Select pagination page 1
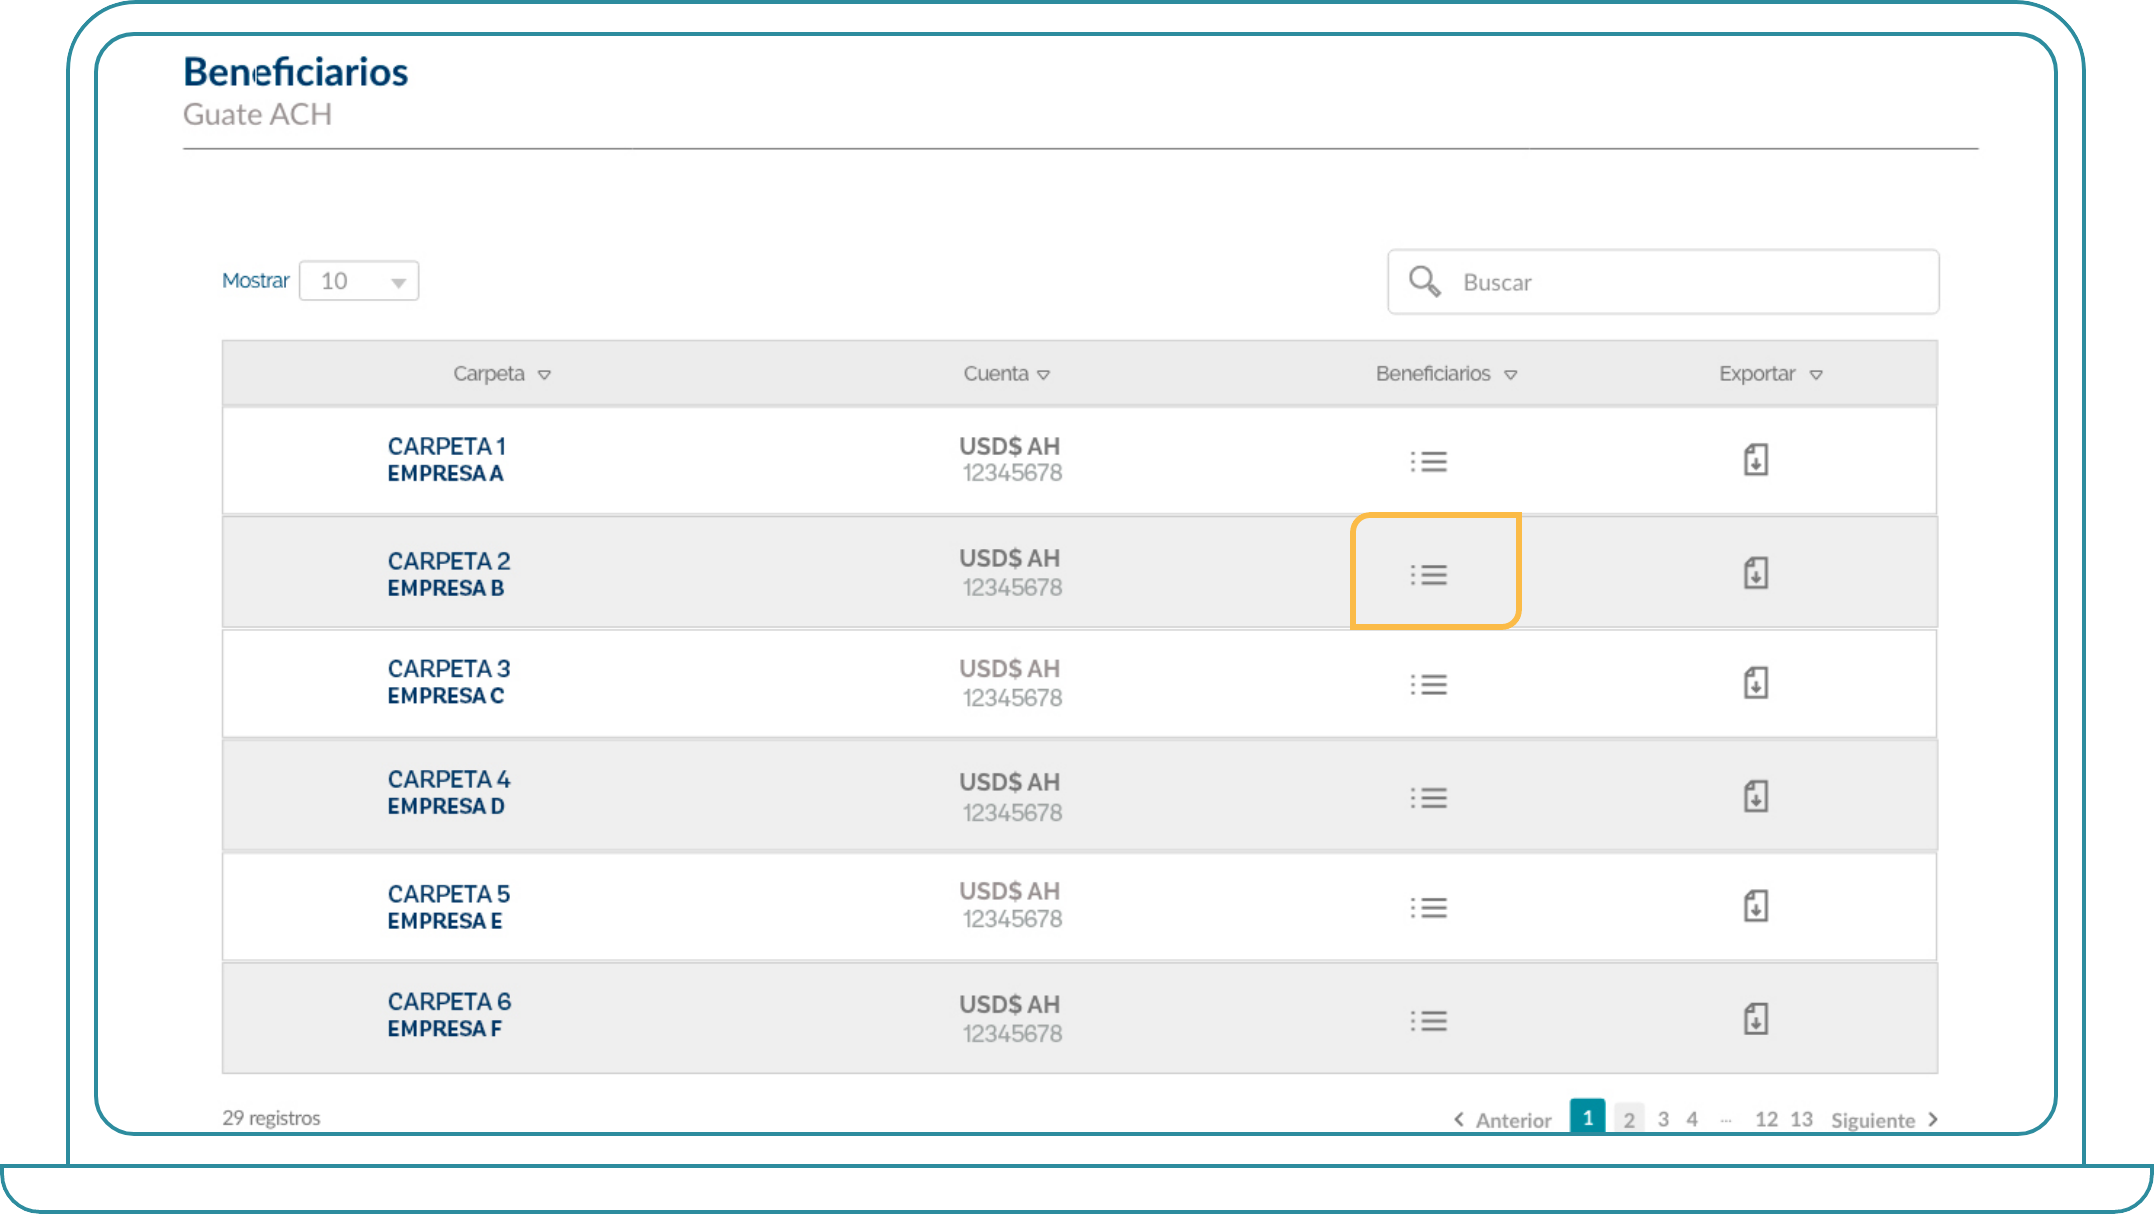Image resolution: width=2154 pixels, height=1214 pixels. pyautogui.click(x=1587, y=1118)
